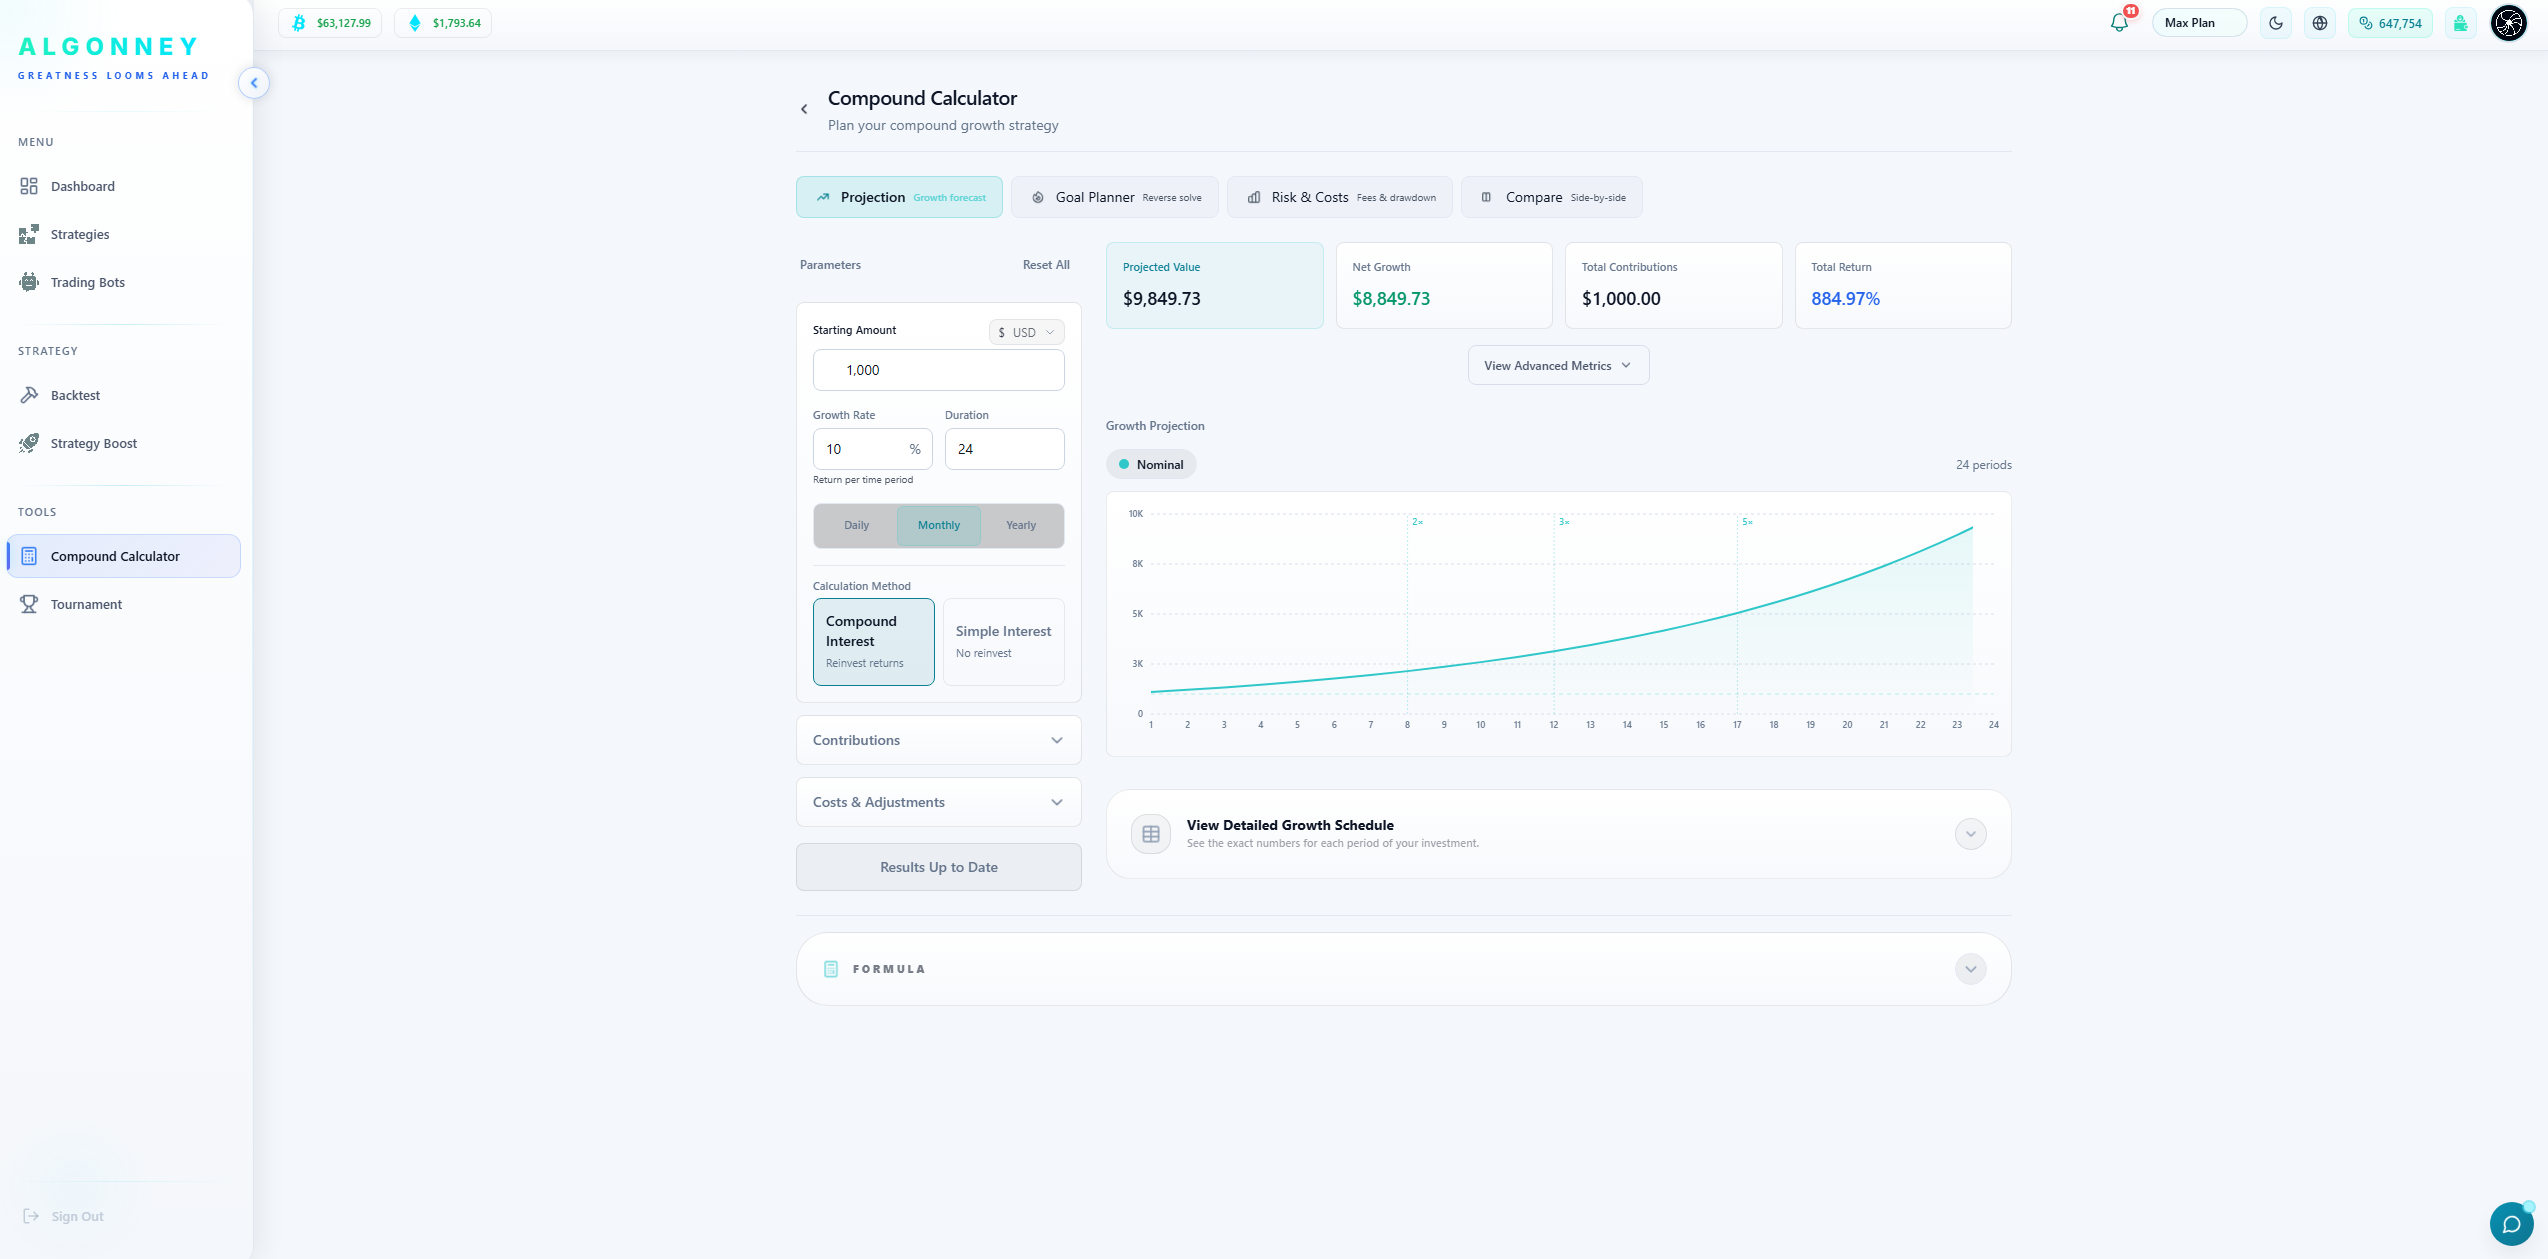Go back using the header back arrow
This screenshot has width=2548, height=1259.
[804, 109]
